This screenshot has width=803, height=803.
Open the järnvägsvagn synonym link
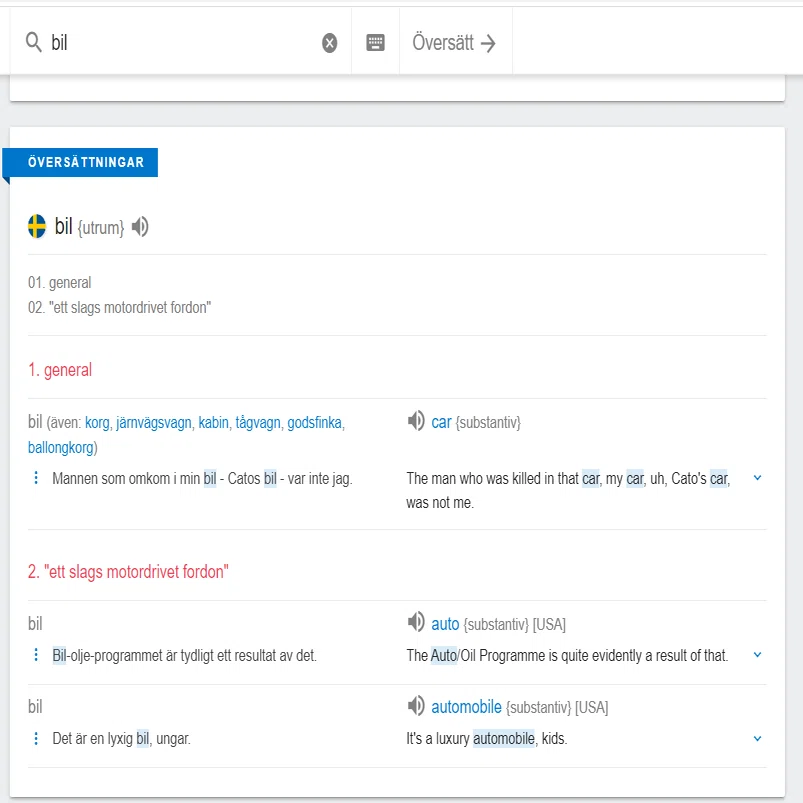pos(154,422)
